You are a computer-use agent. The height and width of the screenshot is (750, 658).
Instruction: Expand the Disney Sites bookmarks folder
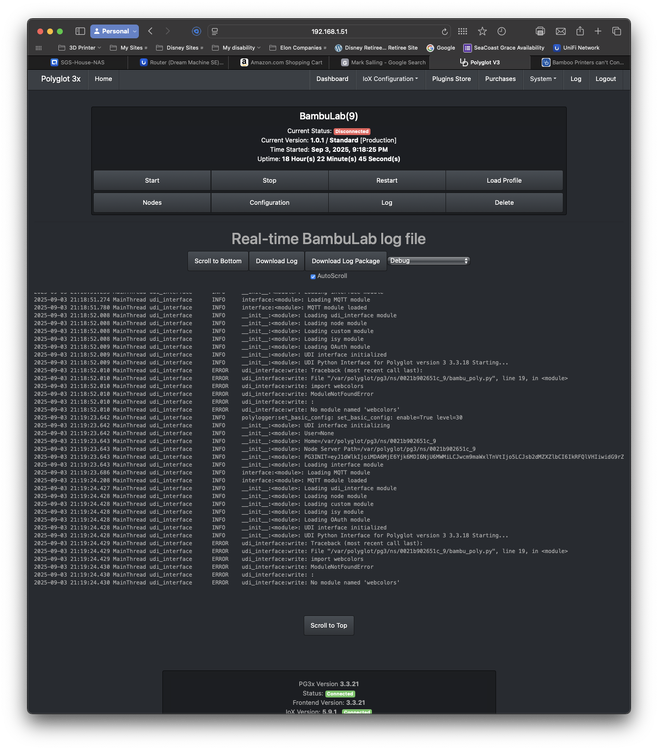[x=179, y=48]
